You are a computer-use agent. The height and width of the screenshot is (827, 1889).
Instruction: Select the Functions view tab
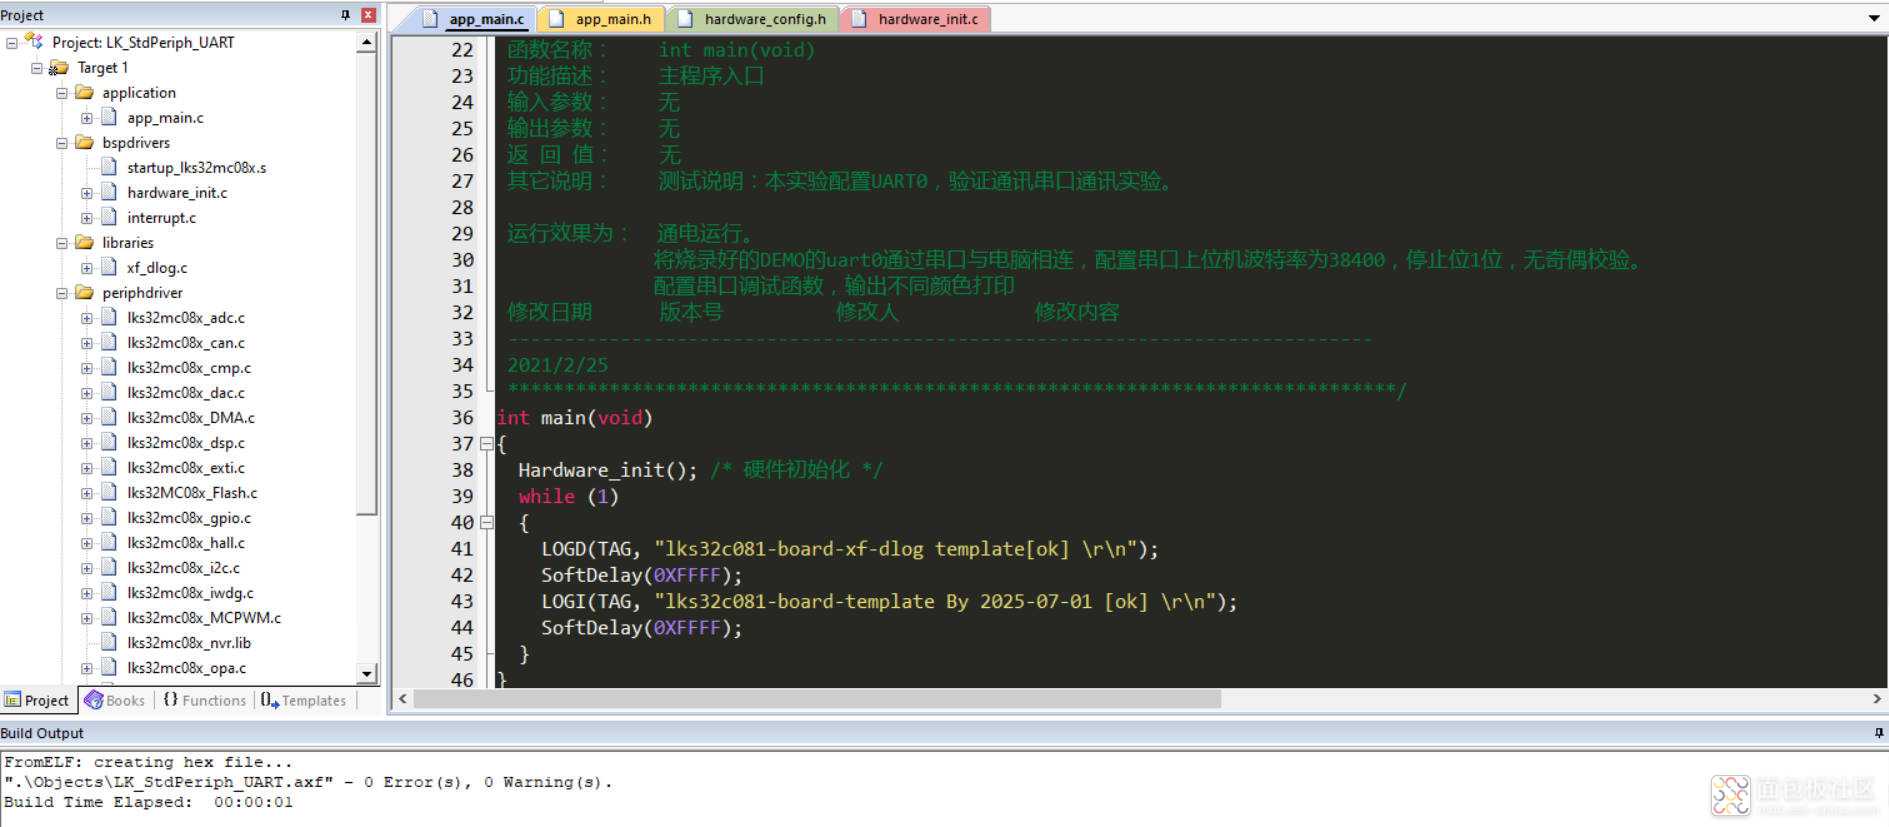(204, 700)
